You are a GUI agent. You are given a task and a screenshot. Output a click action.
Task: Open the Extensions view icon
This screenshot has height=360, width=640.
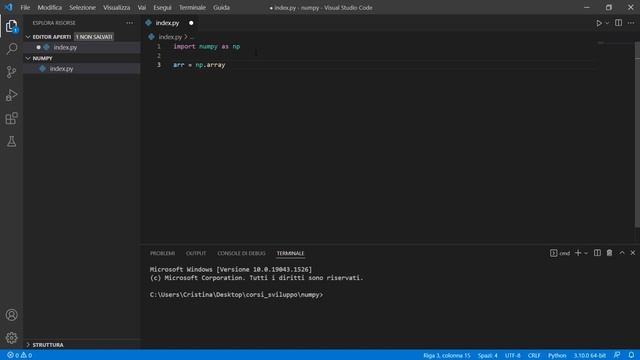pyautogui.click(x=11, y=118)
